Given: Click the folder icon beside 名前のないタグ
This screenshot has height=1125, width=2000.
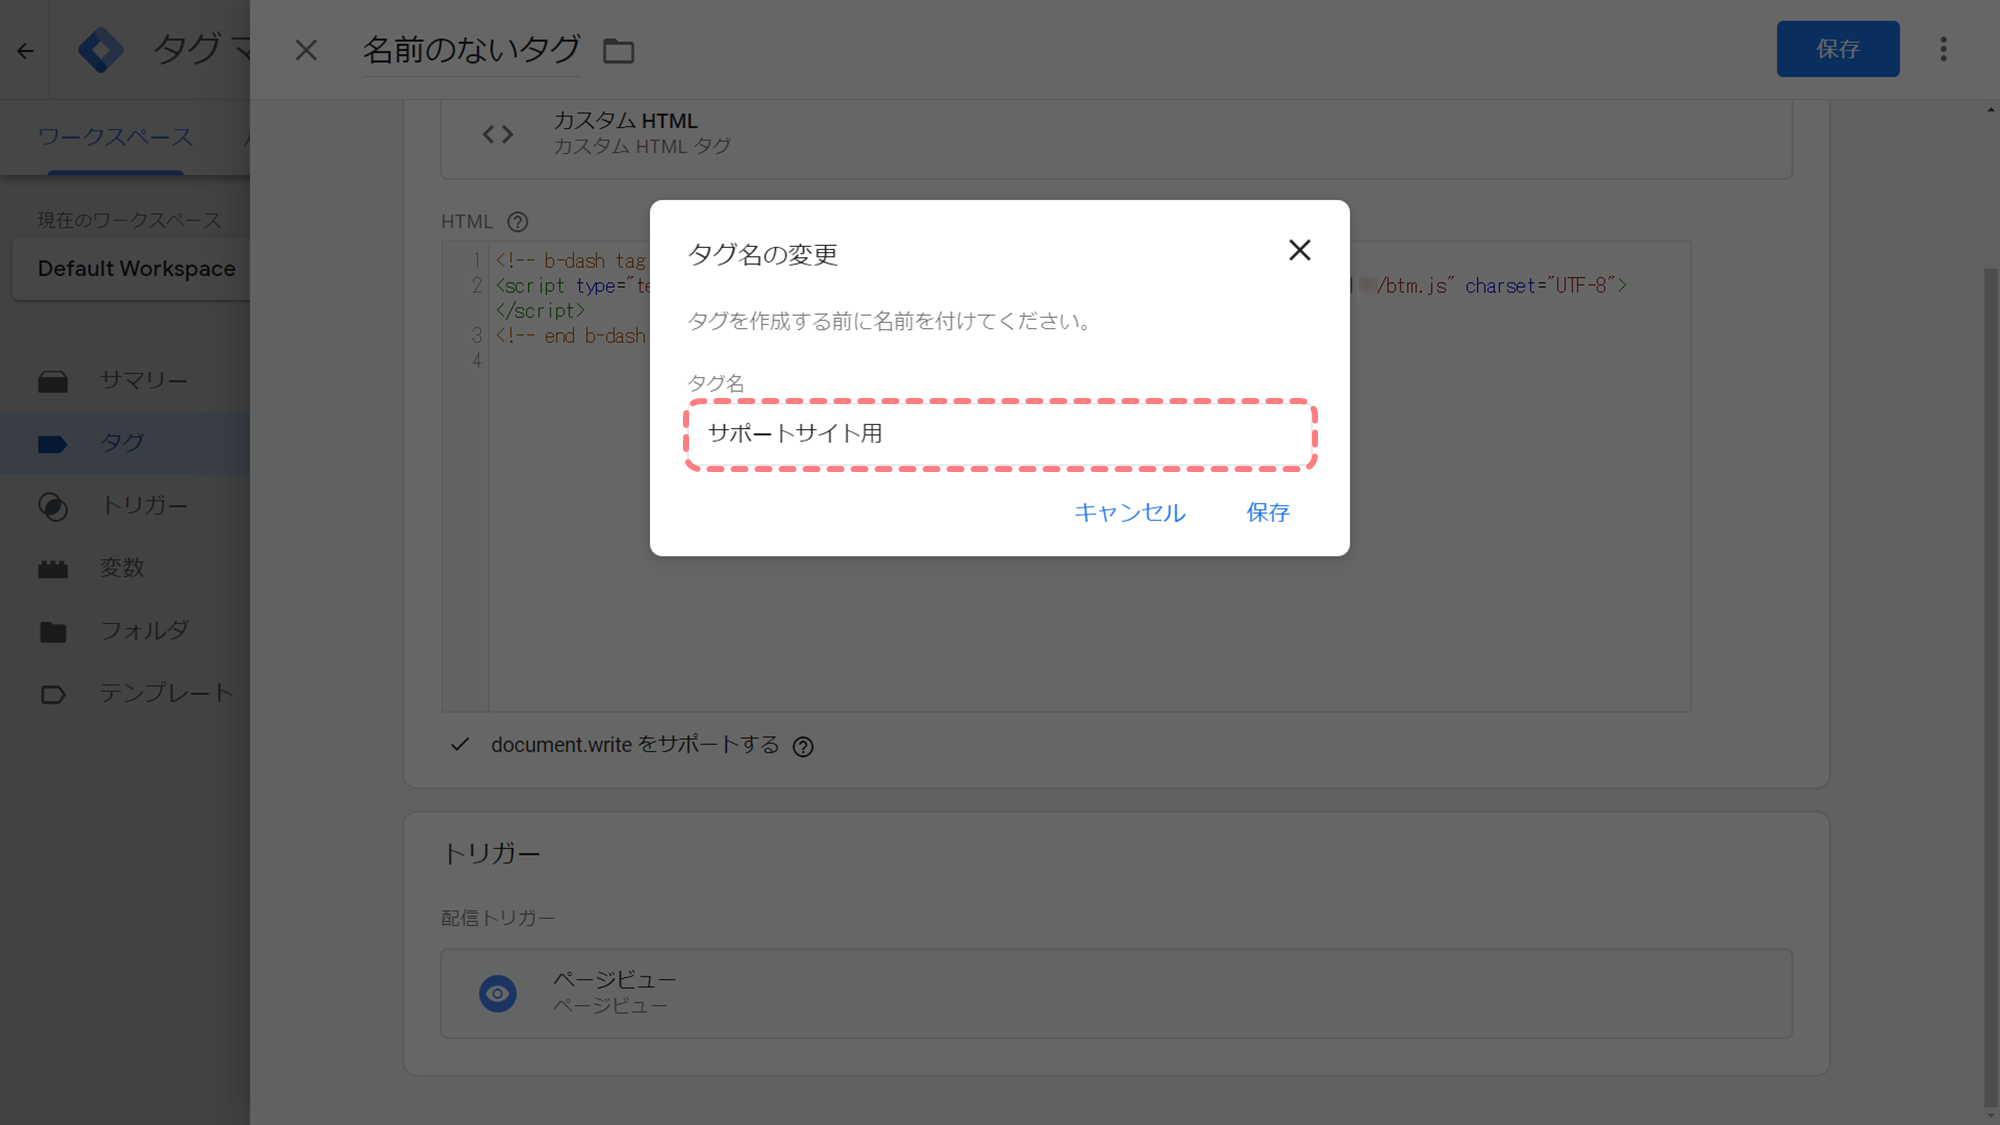Looking at the screenshot, I should [x=619, y=50].
